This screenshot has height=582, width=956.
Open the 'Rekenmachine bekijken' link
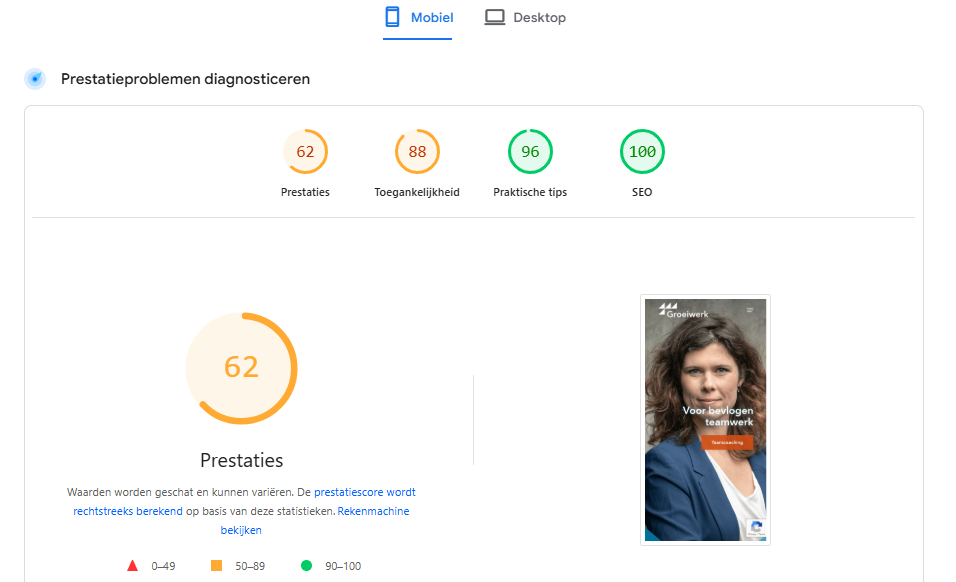[x=373, y=511]
